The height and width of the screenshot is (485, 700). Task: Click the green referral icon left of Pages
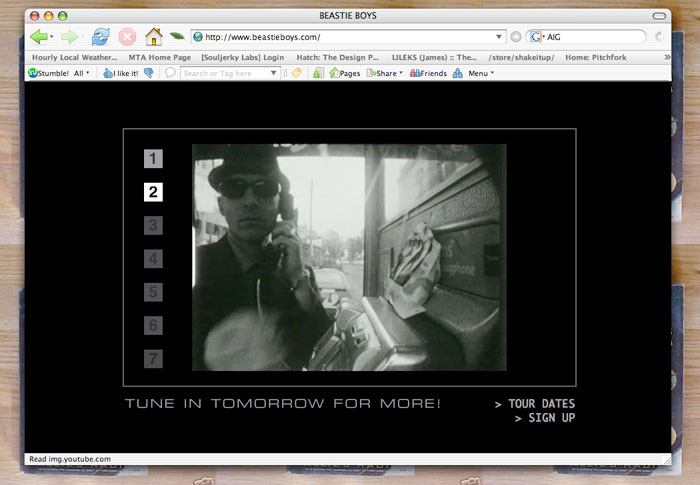318,73
